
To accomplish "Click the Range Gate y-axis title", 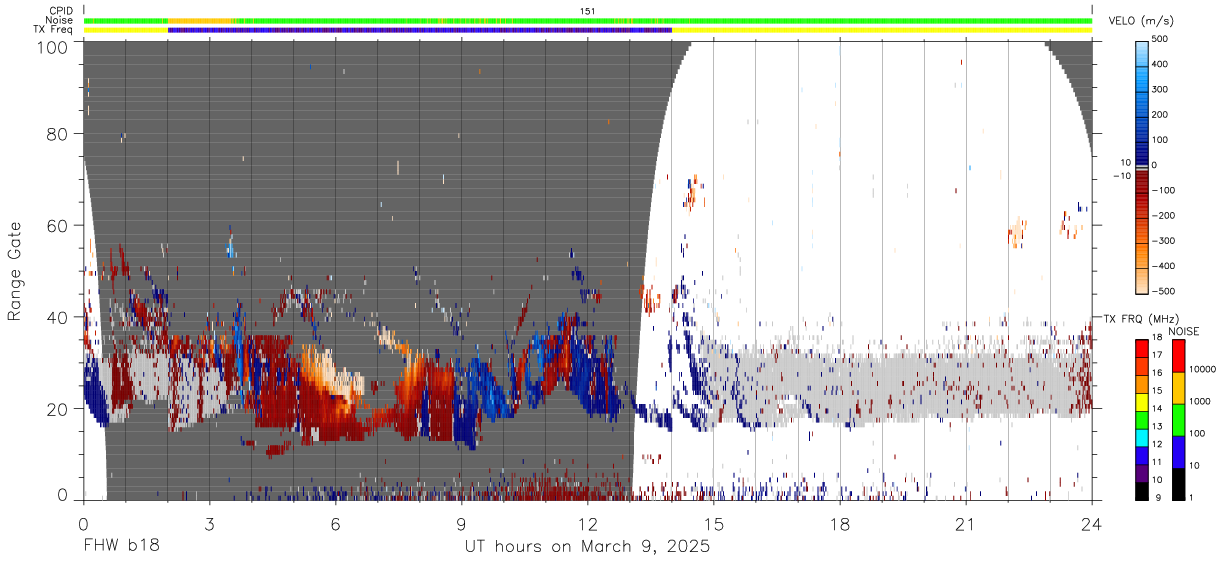I will point(15,272).
